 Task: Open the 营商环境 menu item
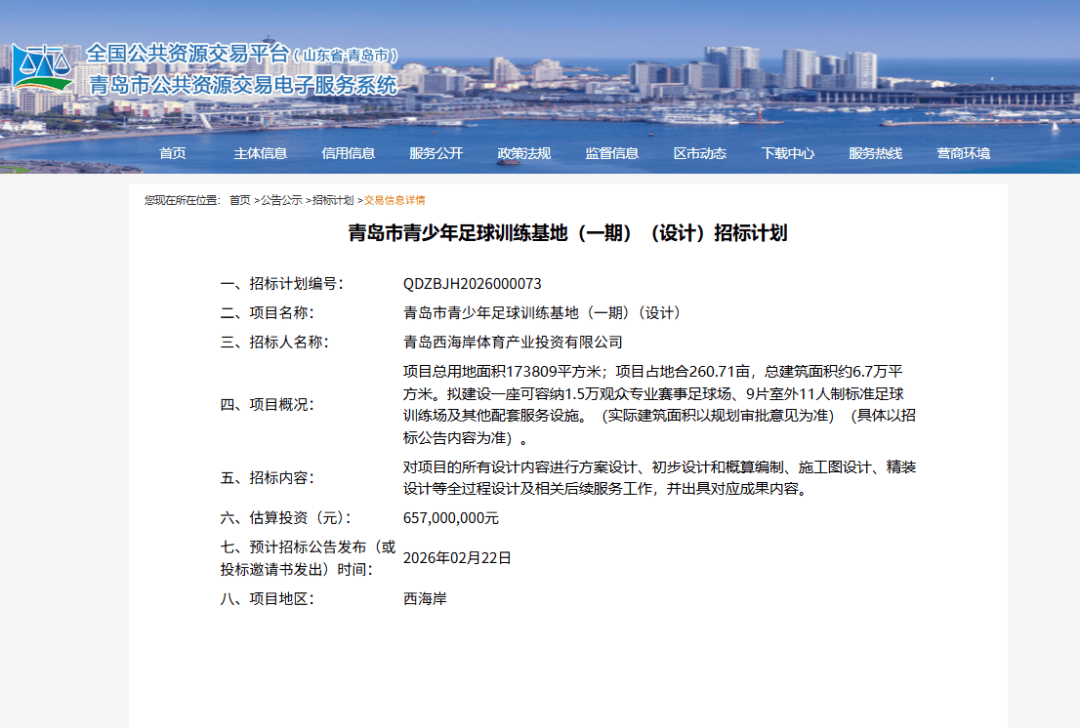[x=963, y=153]
